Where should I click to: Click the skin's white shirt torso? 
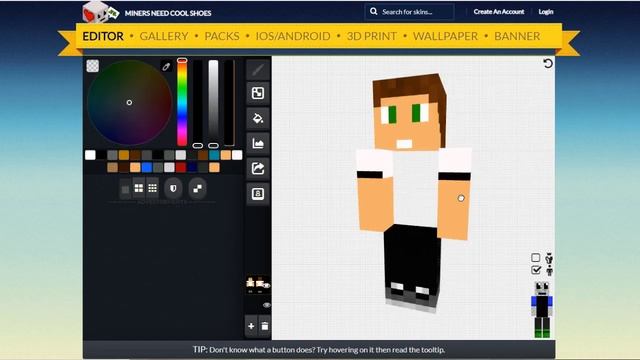(x=415, y=187)
